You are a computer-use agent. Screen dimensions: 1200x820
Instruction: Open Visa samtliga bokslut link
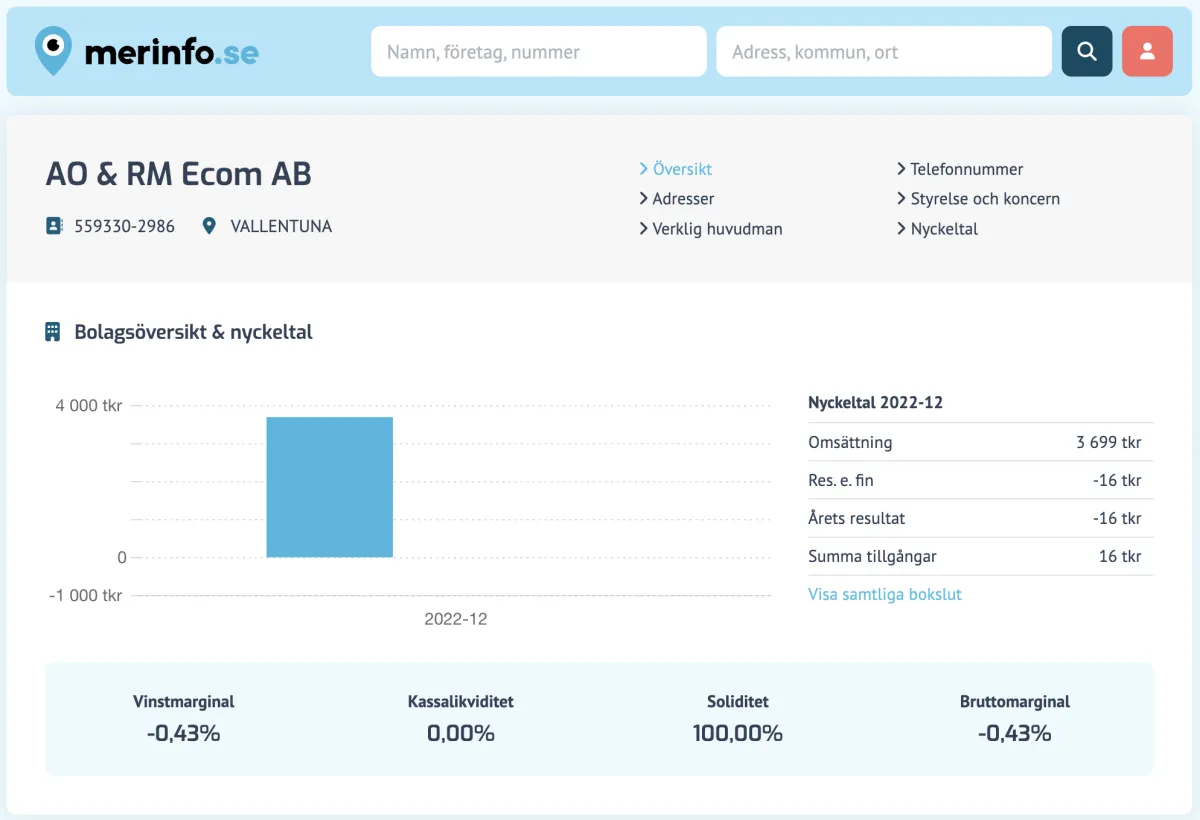tap(885, 594)
